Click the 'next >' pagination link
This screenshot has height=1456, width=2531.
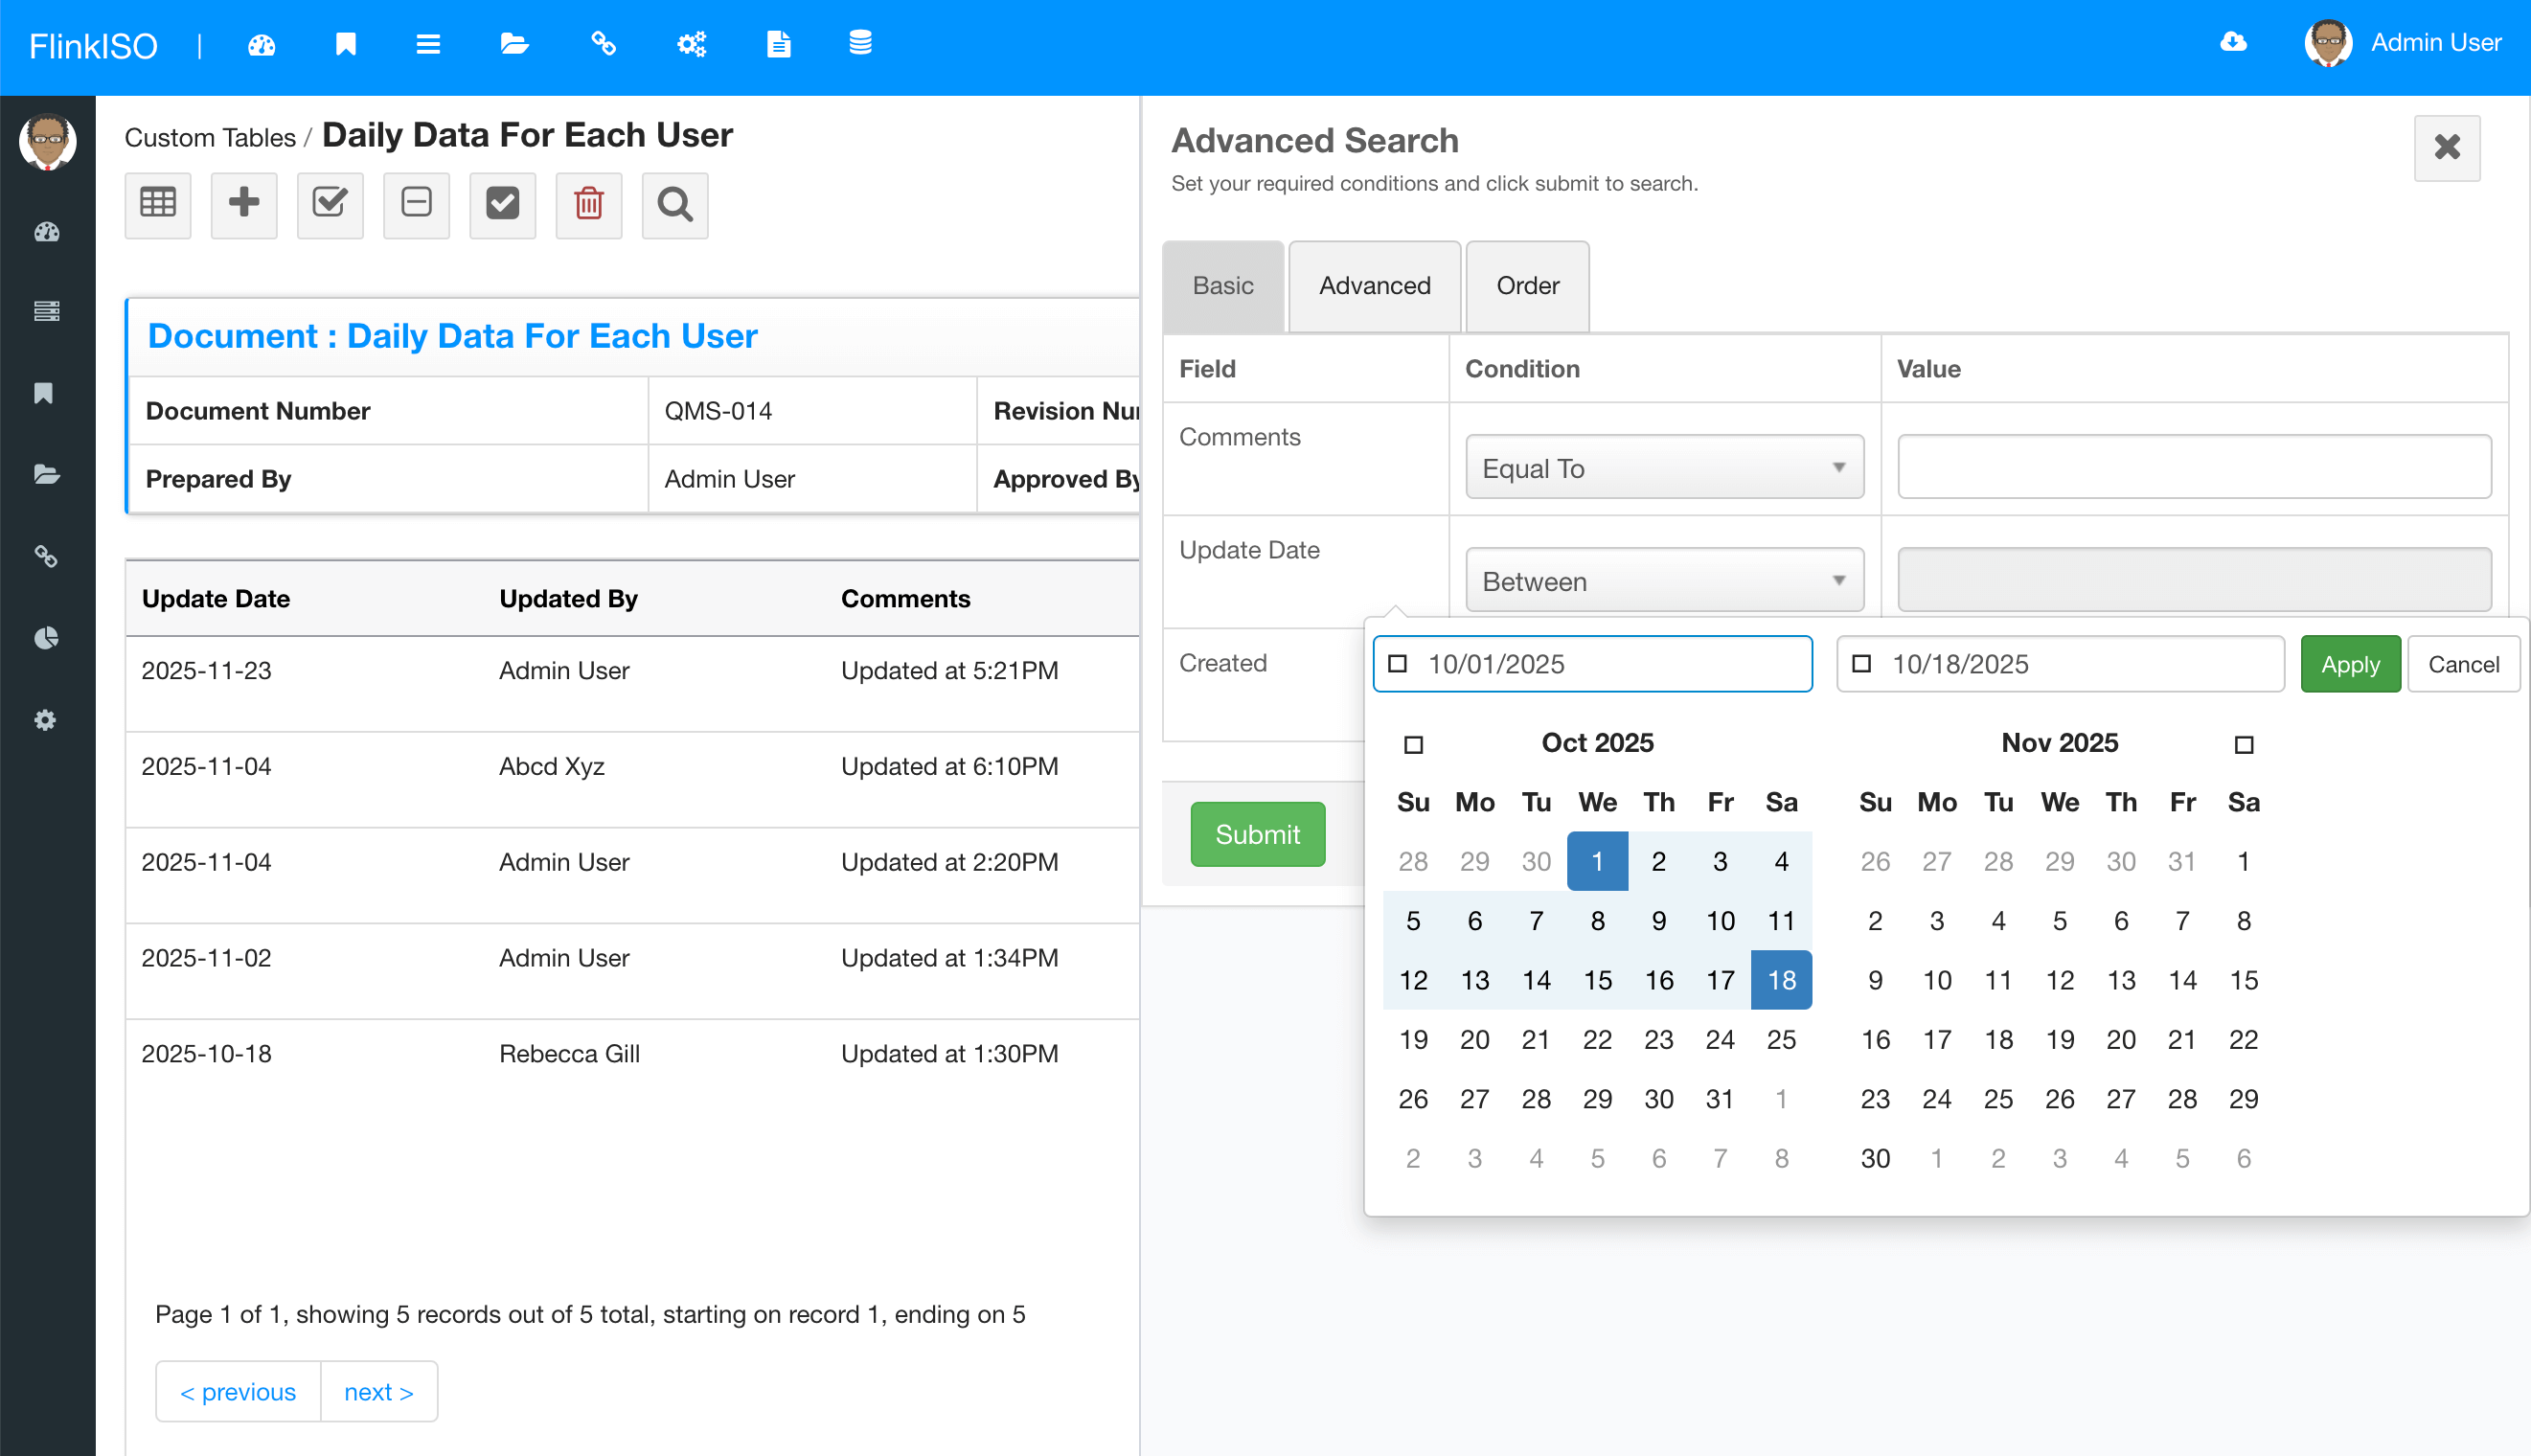pos(378,1391)
